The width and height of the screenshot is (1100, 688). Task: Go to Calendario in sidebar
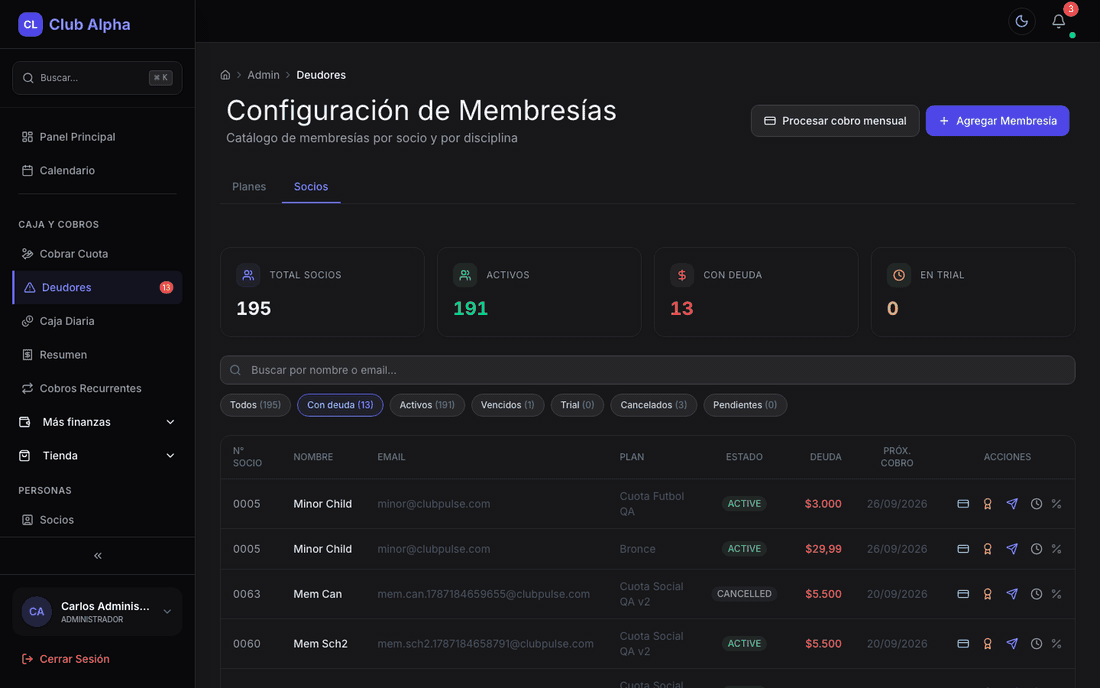click(98, 170)
